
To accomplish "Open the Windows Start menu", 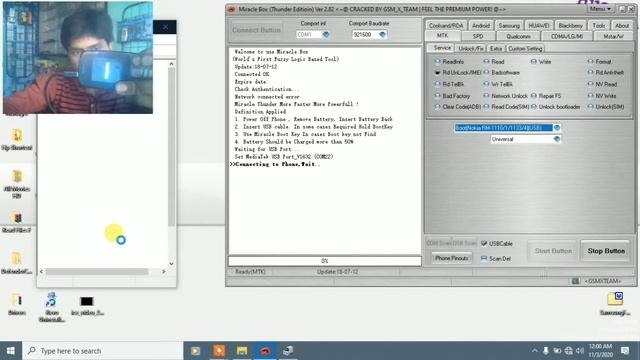I will pyautogui.click(x=11, y=351).
